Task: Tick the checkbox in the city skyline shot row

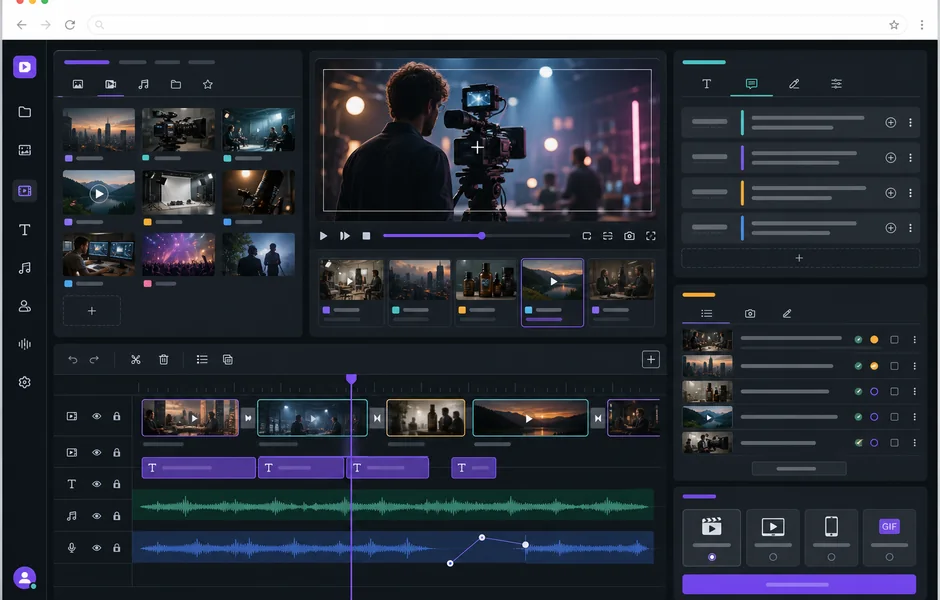Action: [894, 366]
